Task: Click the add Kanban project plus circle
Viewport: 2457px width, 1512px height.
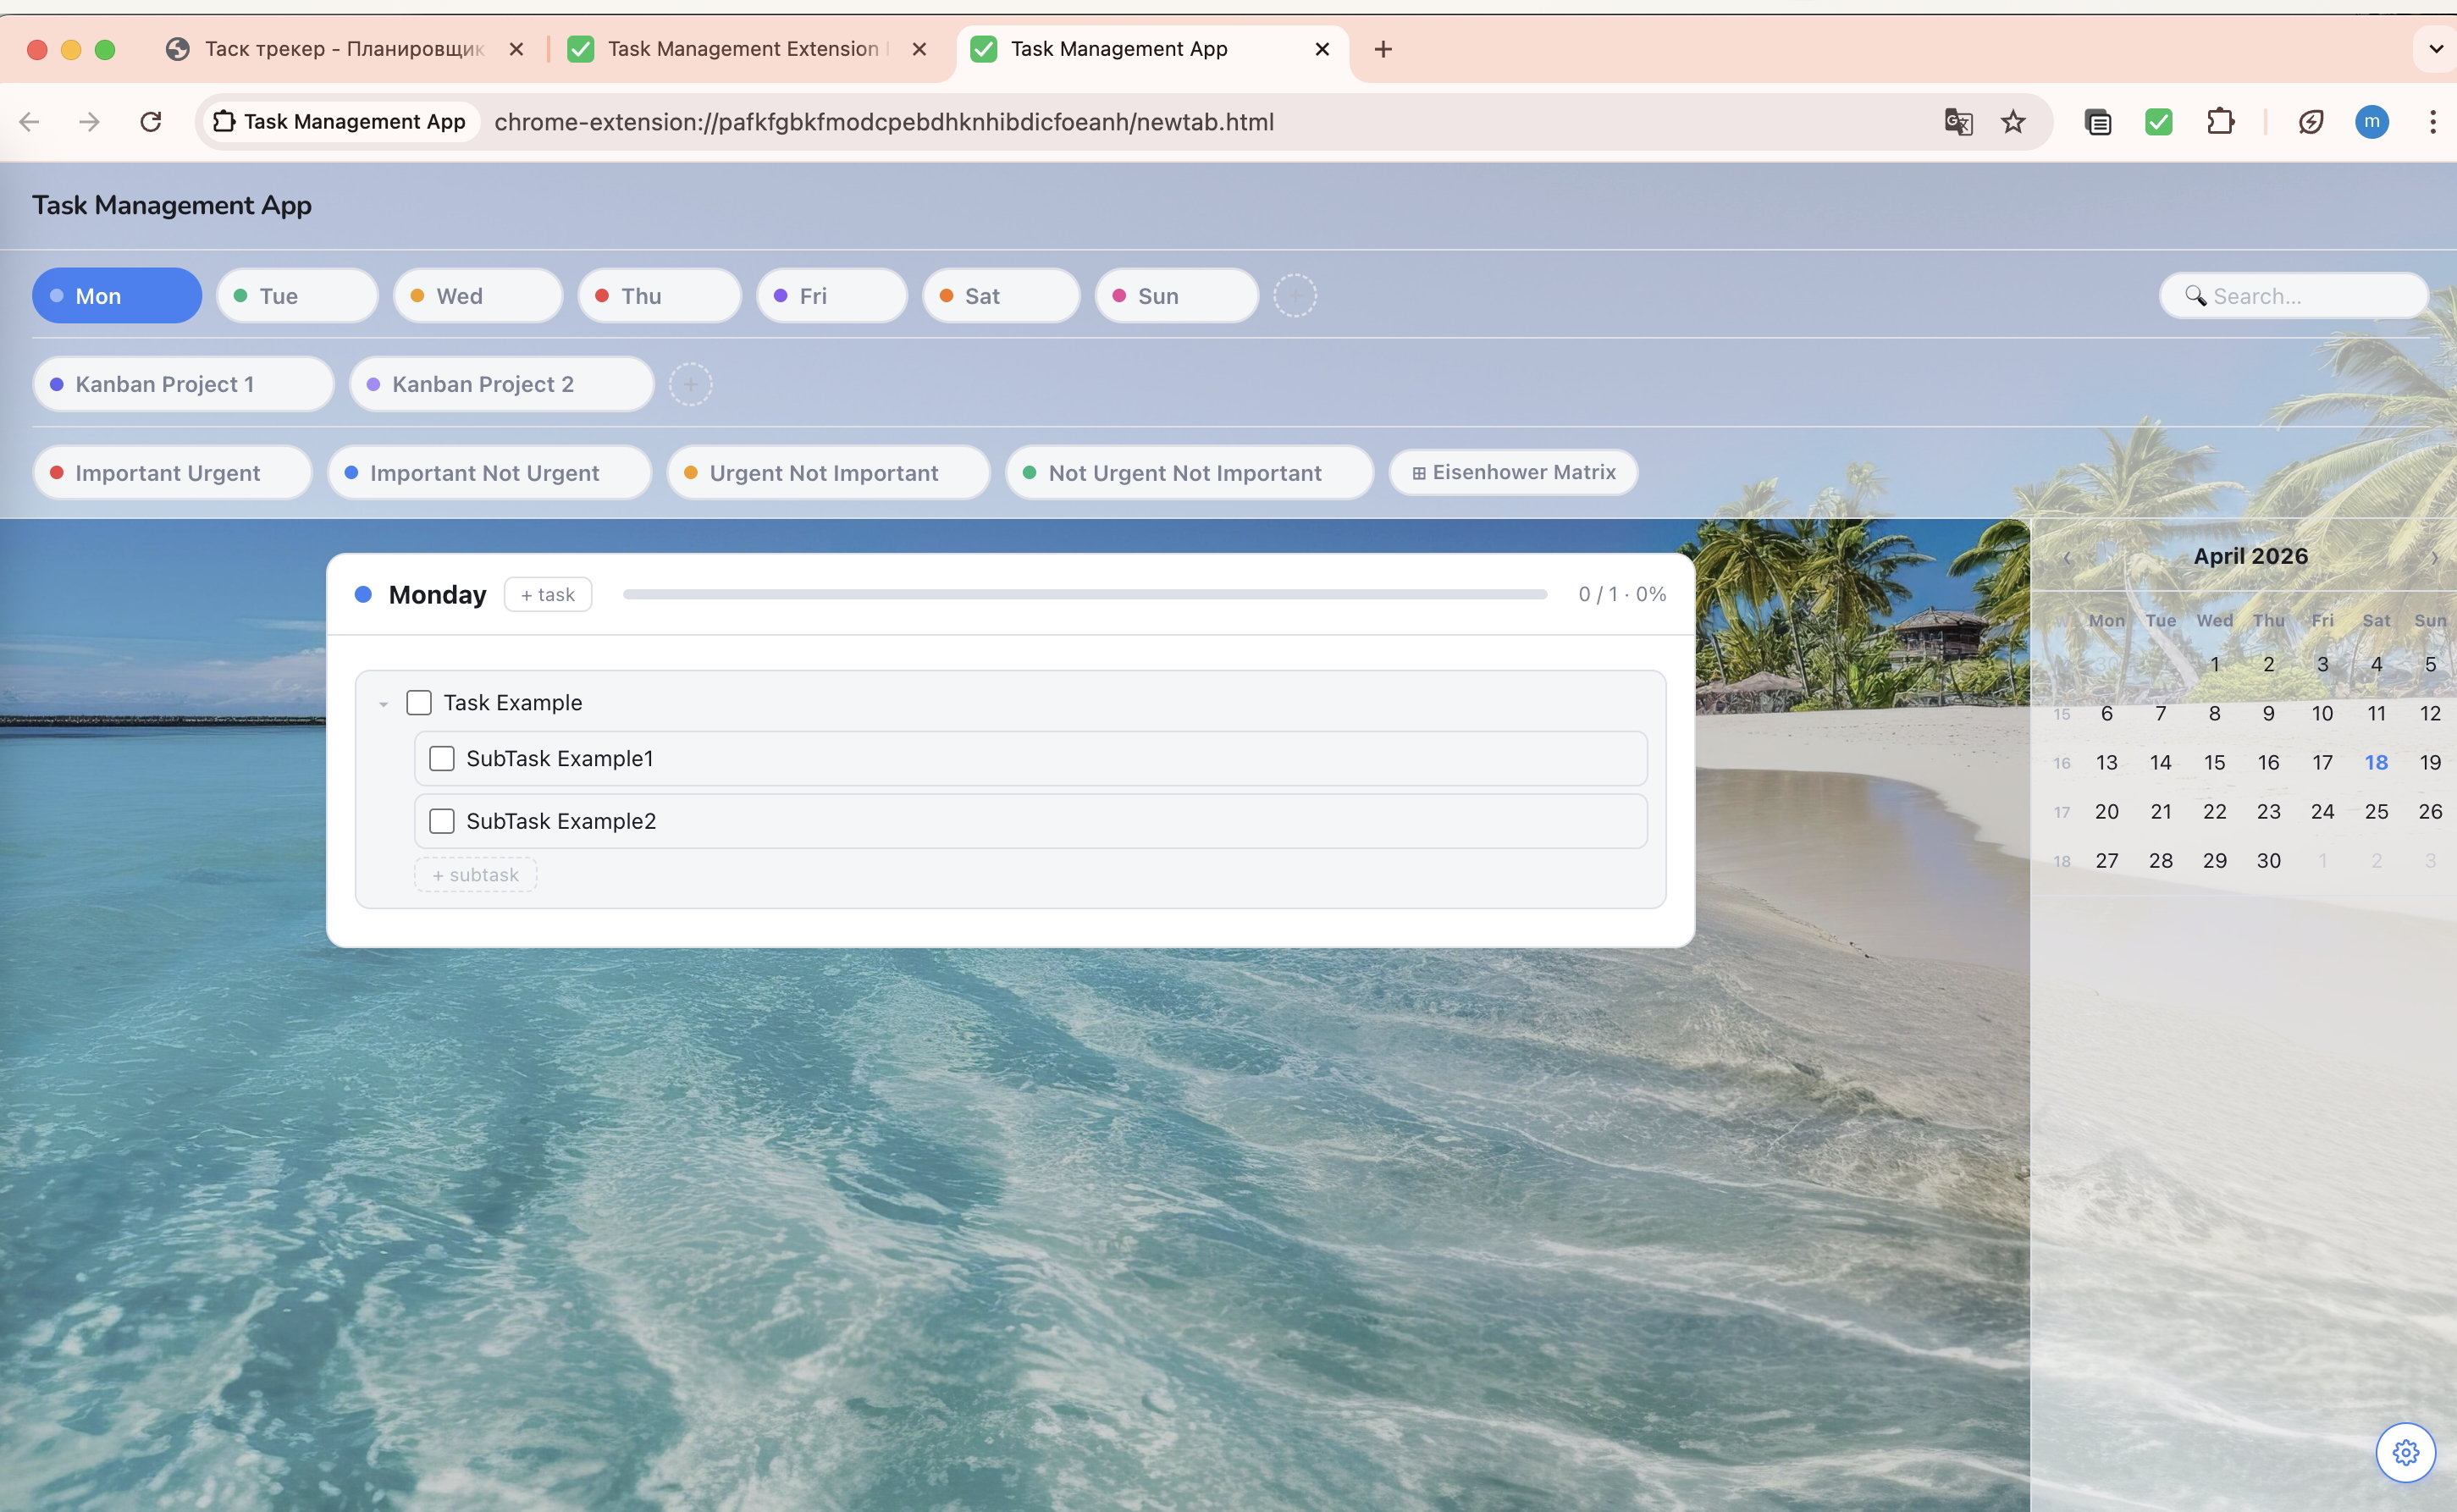Action: click(x=690, y=384)
